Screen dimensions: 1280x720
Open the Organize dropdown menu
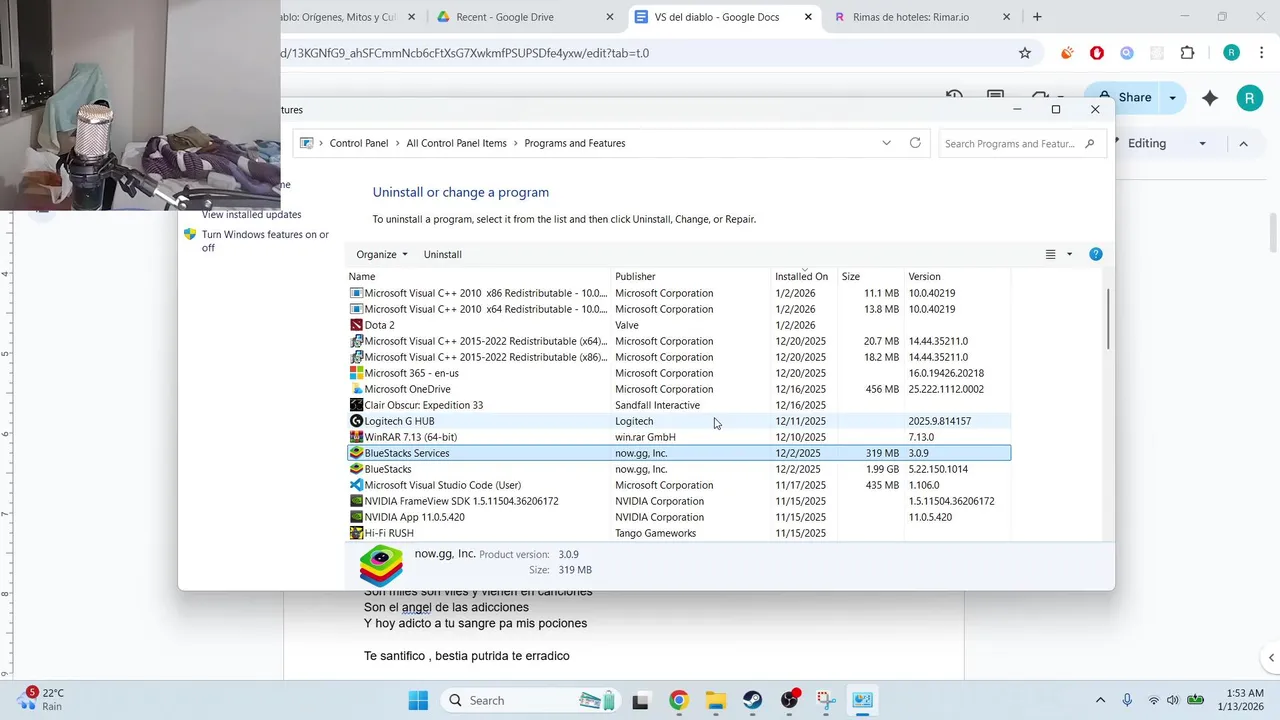click(x=382, y=254)
